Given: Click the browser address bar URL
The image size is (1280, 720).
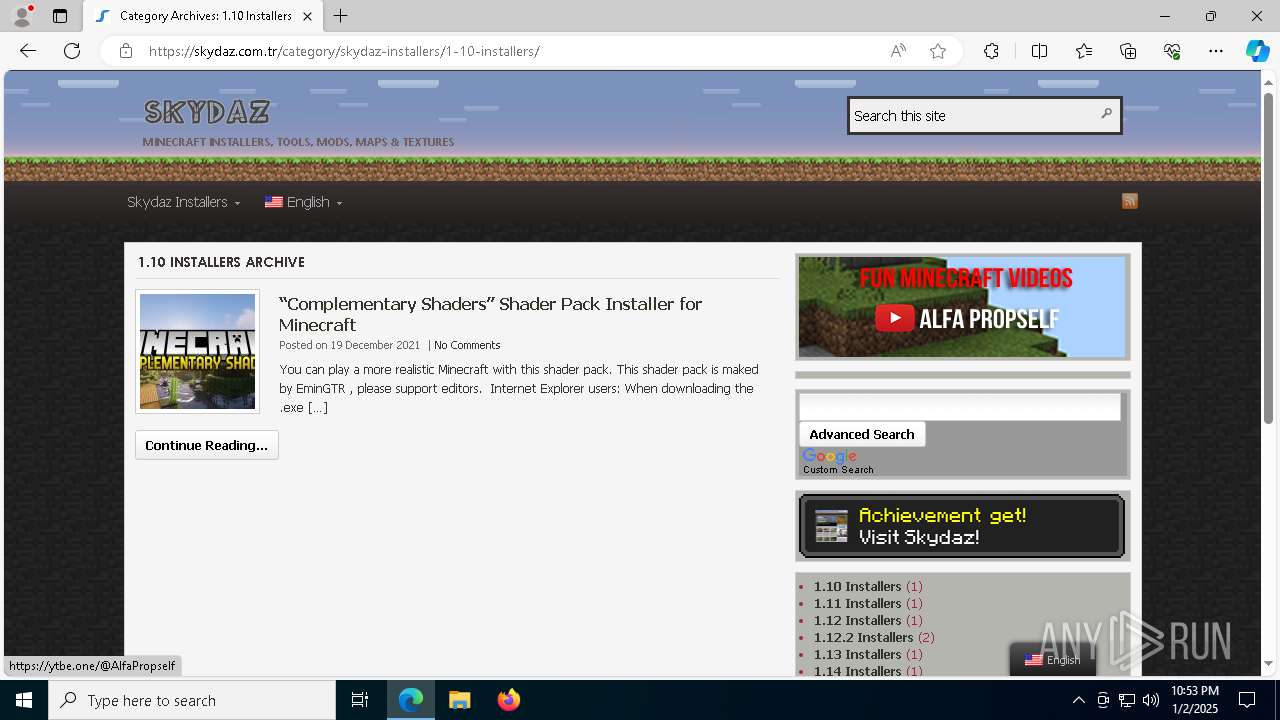Looking at the screenshot, I should coord(344,51).
